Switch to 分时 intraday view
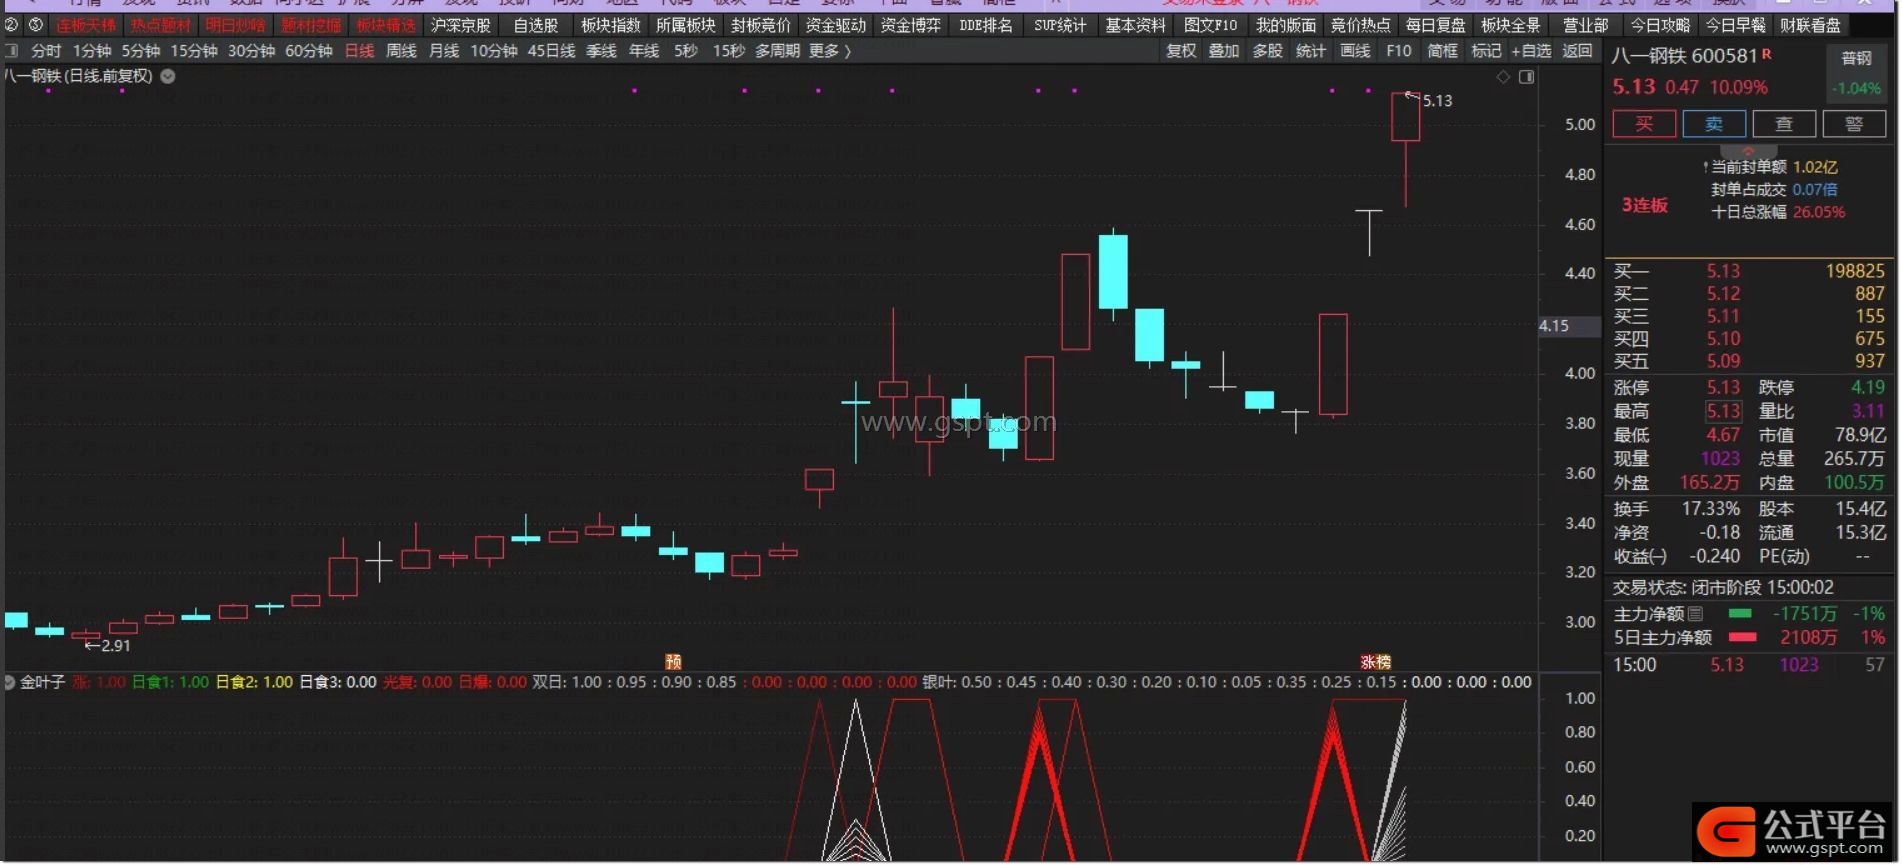The height and width of the screenshot is (865, 1902). [46, 51]
